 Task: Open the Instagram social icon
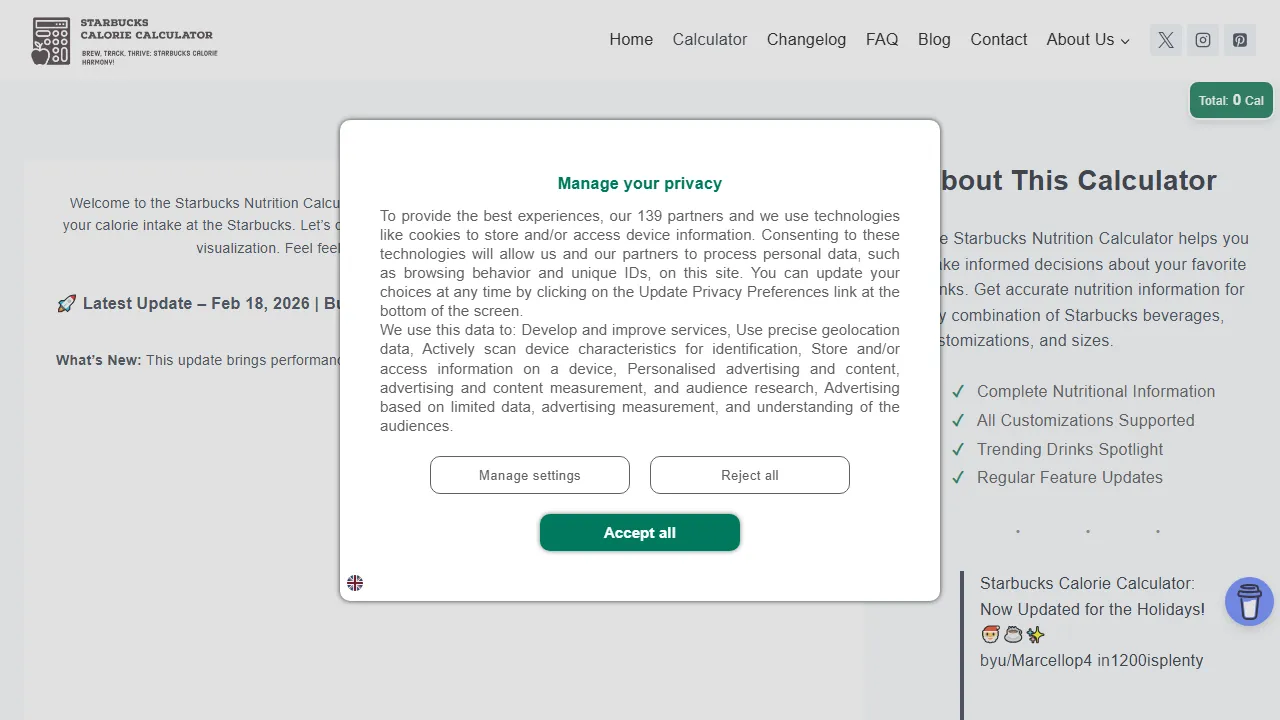(x=1202, y=40)
